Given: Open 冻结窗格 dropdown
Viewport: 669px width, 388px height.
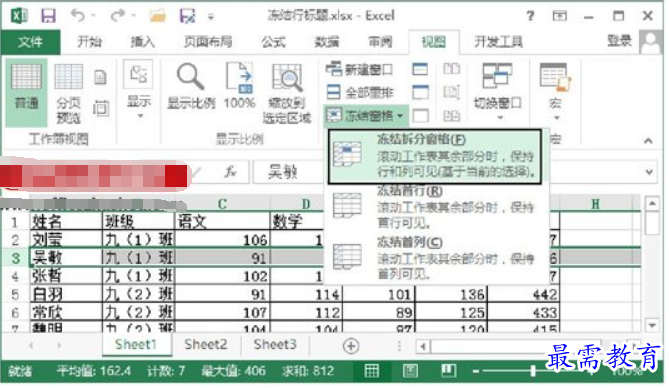Looking at the screenshot, I should point(365,115).
